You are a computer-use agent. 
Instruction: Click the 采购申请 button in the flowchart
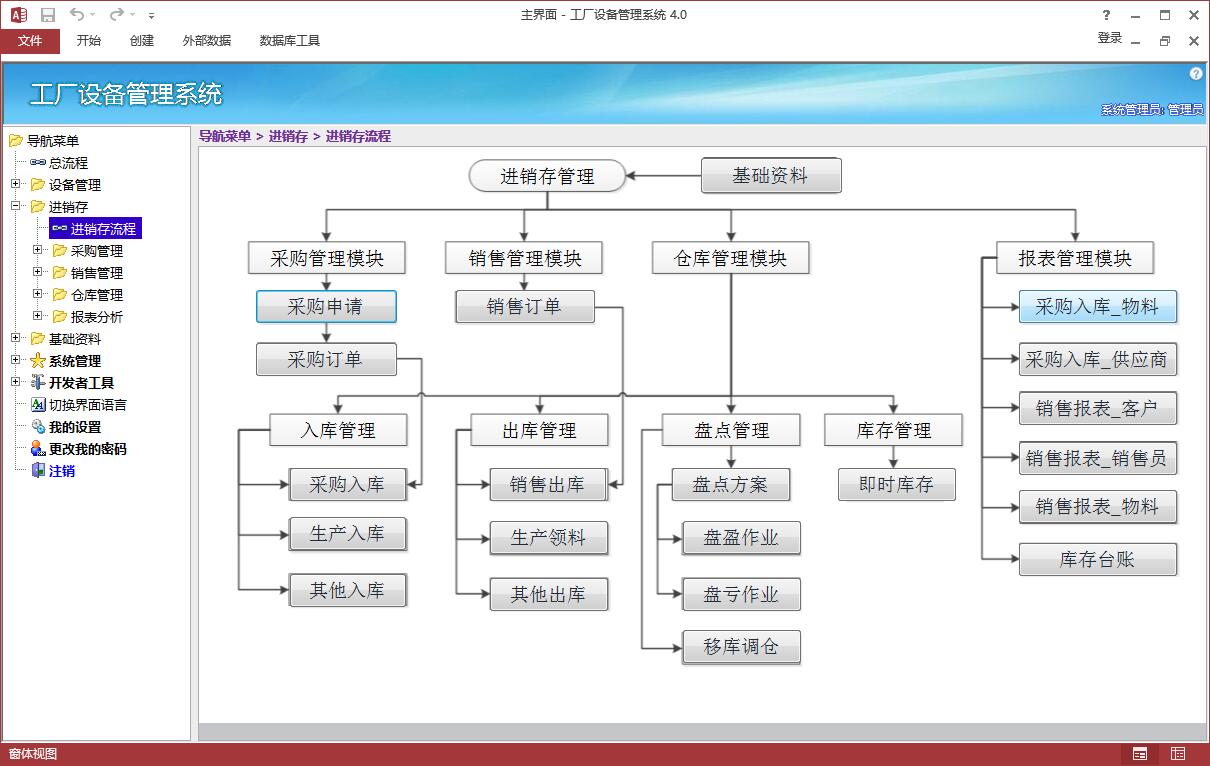pos(325,306)
